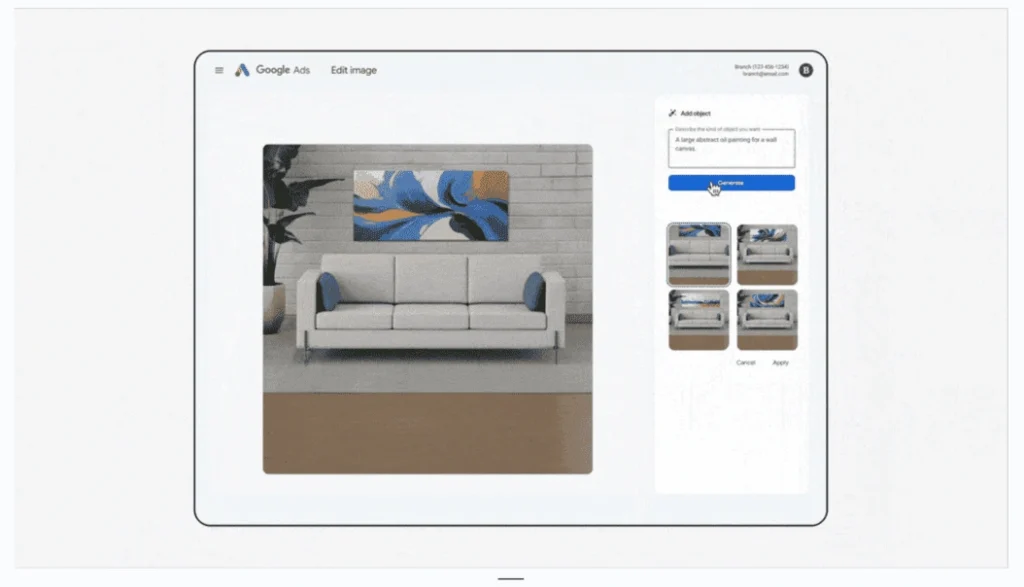
Task: Open the account avatar labeled B
Action: (806, 70)
